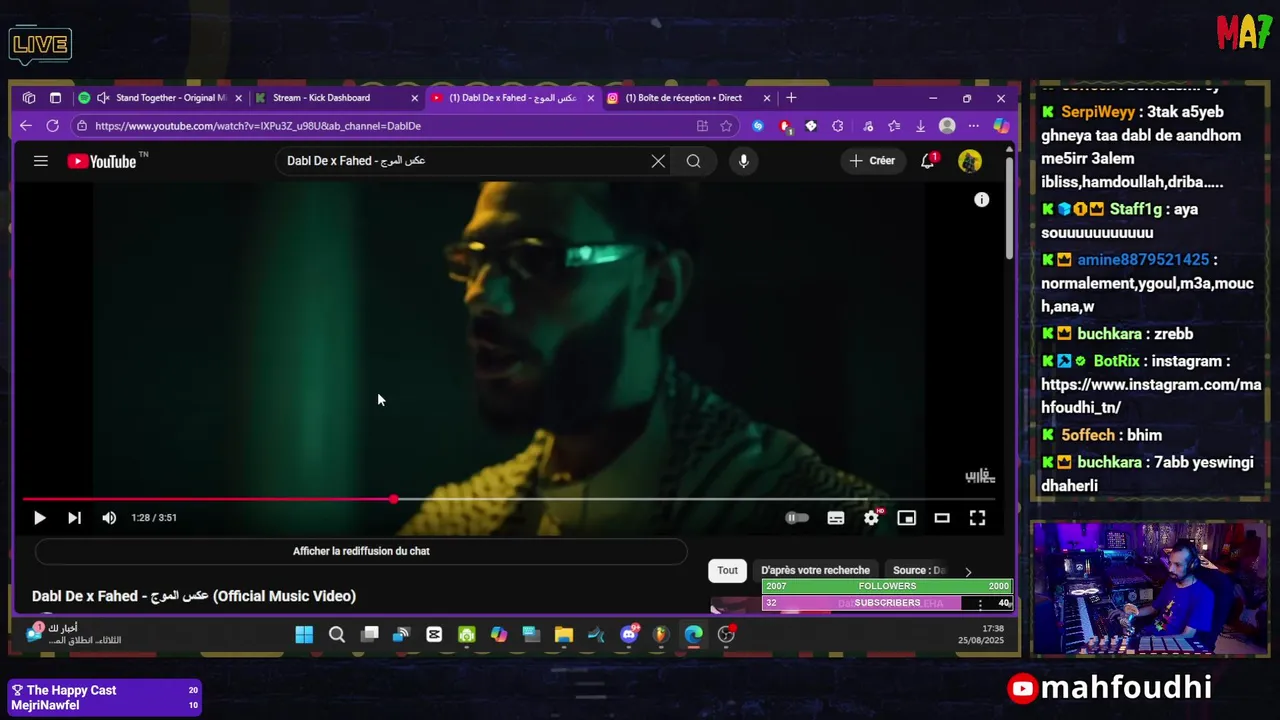The image size is (1280, 720).
Task: Switch to miniplayer mode
Action: coord(907,518)
